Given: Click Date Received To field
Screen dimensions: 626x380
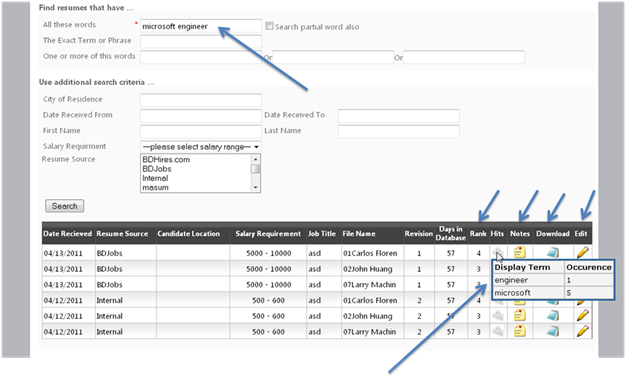Looking at the screenshot, I should click(x=398, y=116).
